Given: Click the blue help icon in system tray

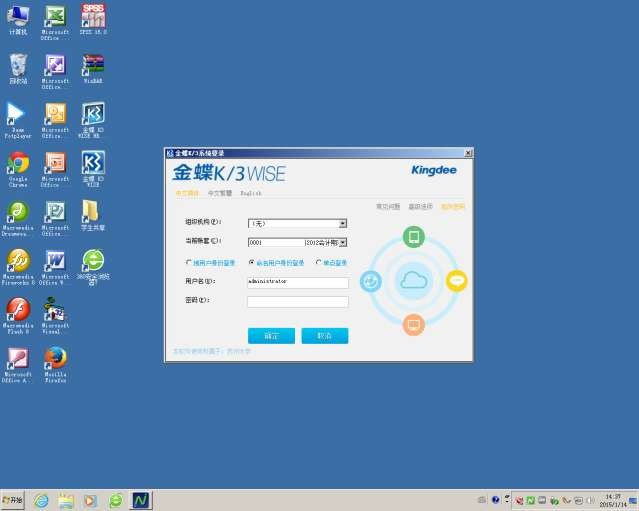Looking at the screenshot, I should (496, 500).
